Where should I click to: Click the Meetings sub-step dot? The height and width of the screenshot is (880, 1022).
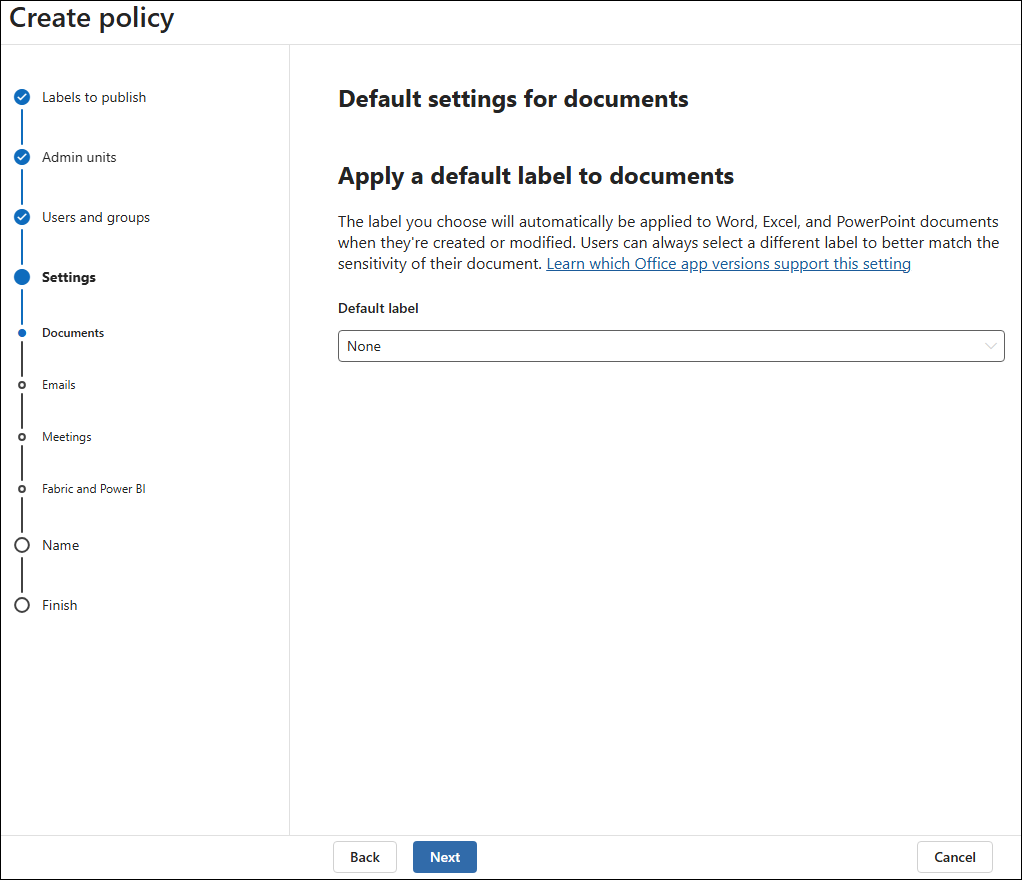pyautogui.click(x=22, y=437)
